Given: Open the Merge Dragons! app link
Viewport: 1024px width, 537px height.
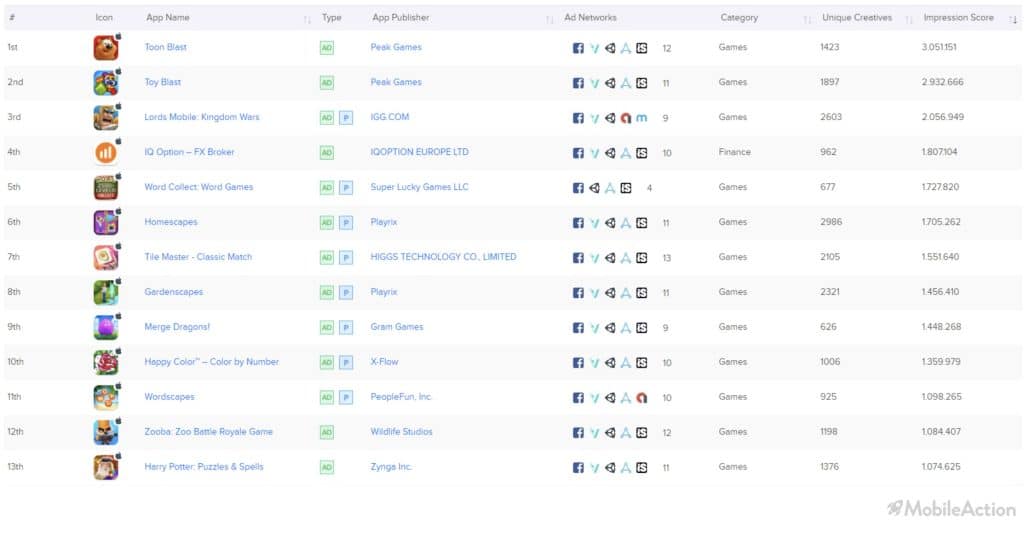Looking at the screenshot, I should pyautogui.click(x=177, y=327).
